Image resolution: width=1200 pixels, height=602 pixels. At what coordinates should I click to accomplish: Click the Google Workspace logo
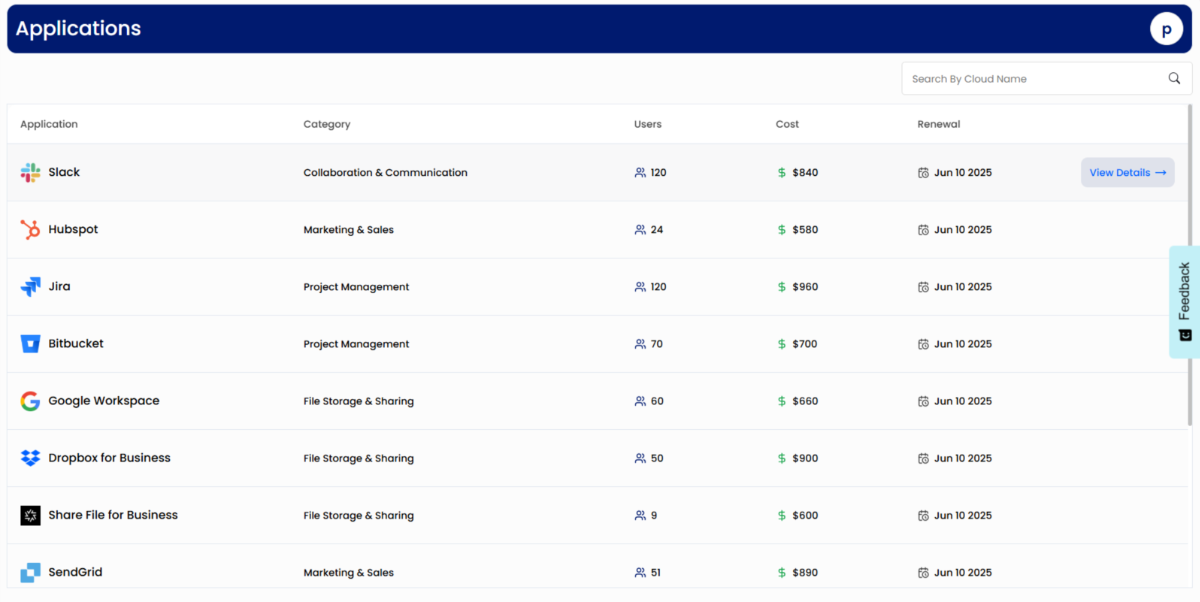pos(30,401)
